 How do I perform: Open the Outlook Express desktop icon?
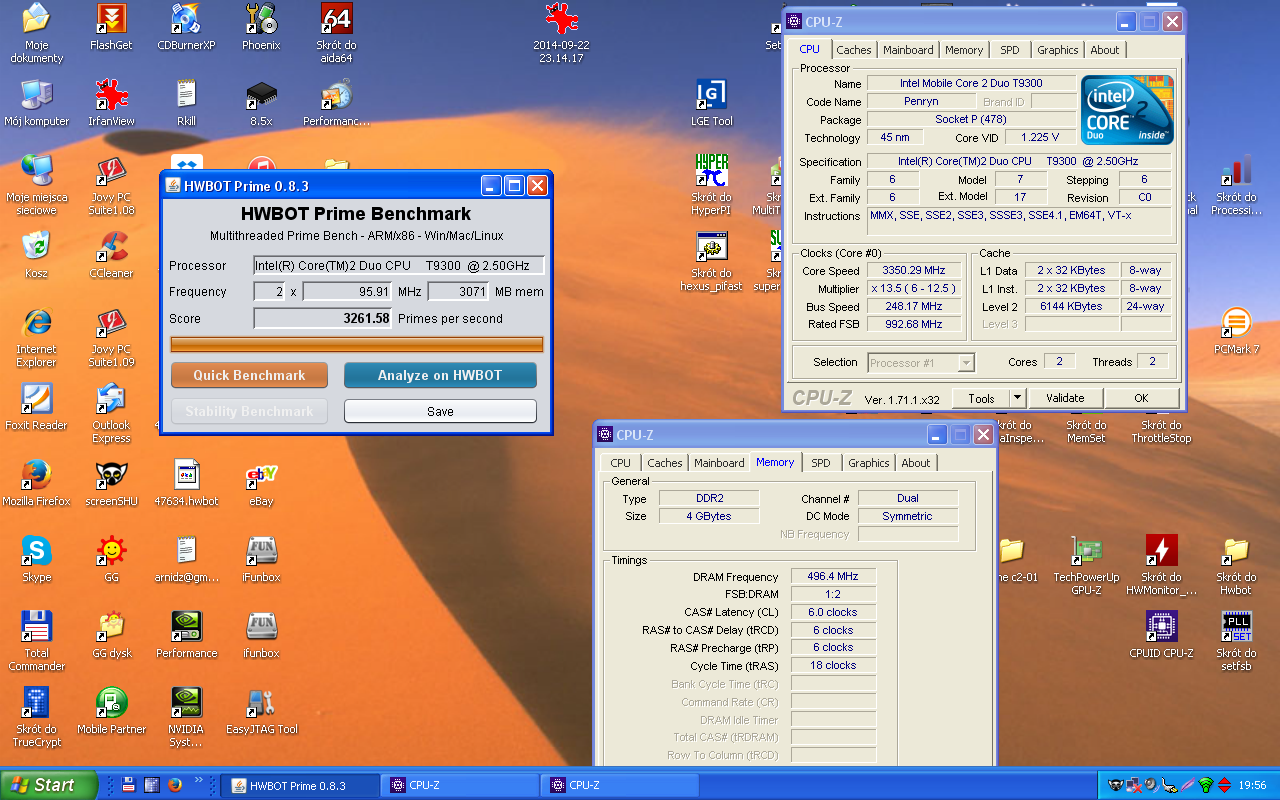tap(111, 398)
